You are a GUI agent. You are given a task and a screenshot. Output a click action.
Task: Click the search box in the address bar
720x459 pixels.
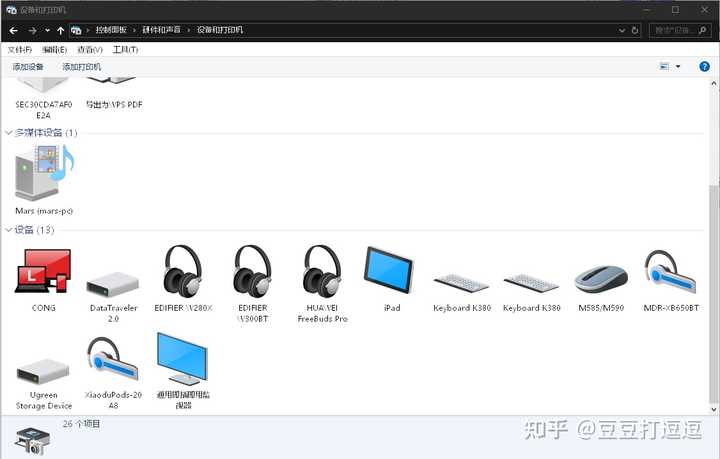point(680,30)
